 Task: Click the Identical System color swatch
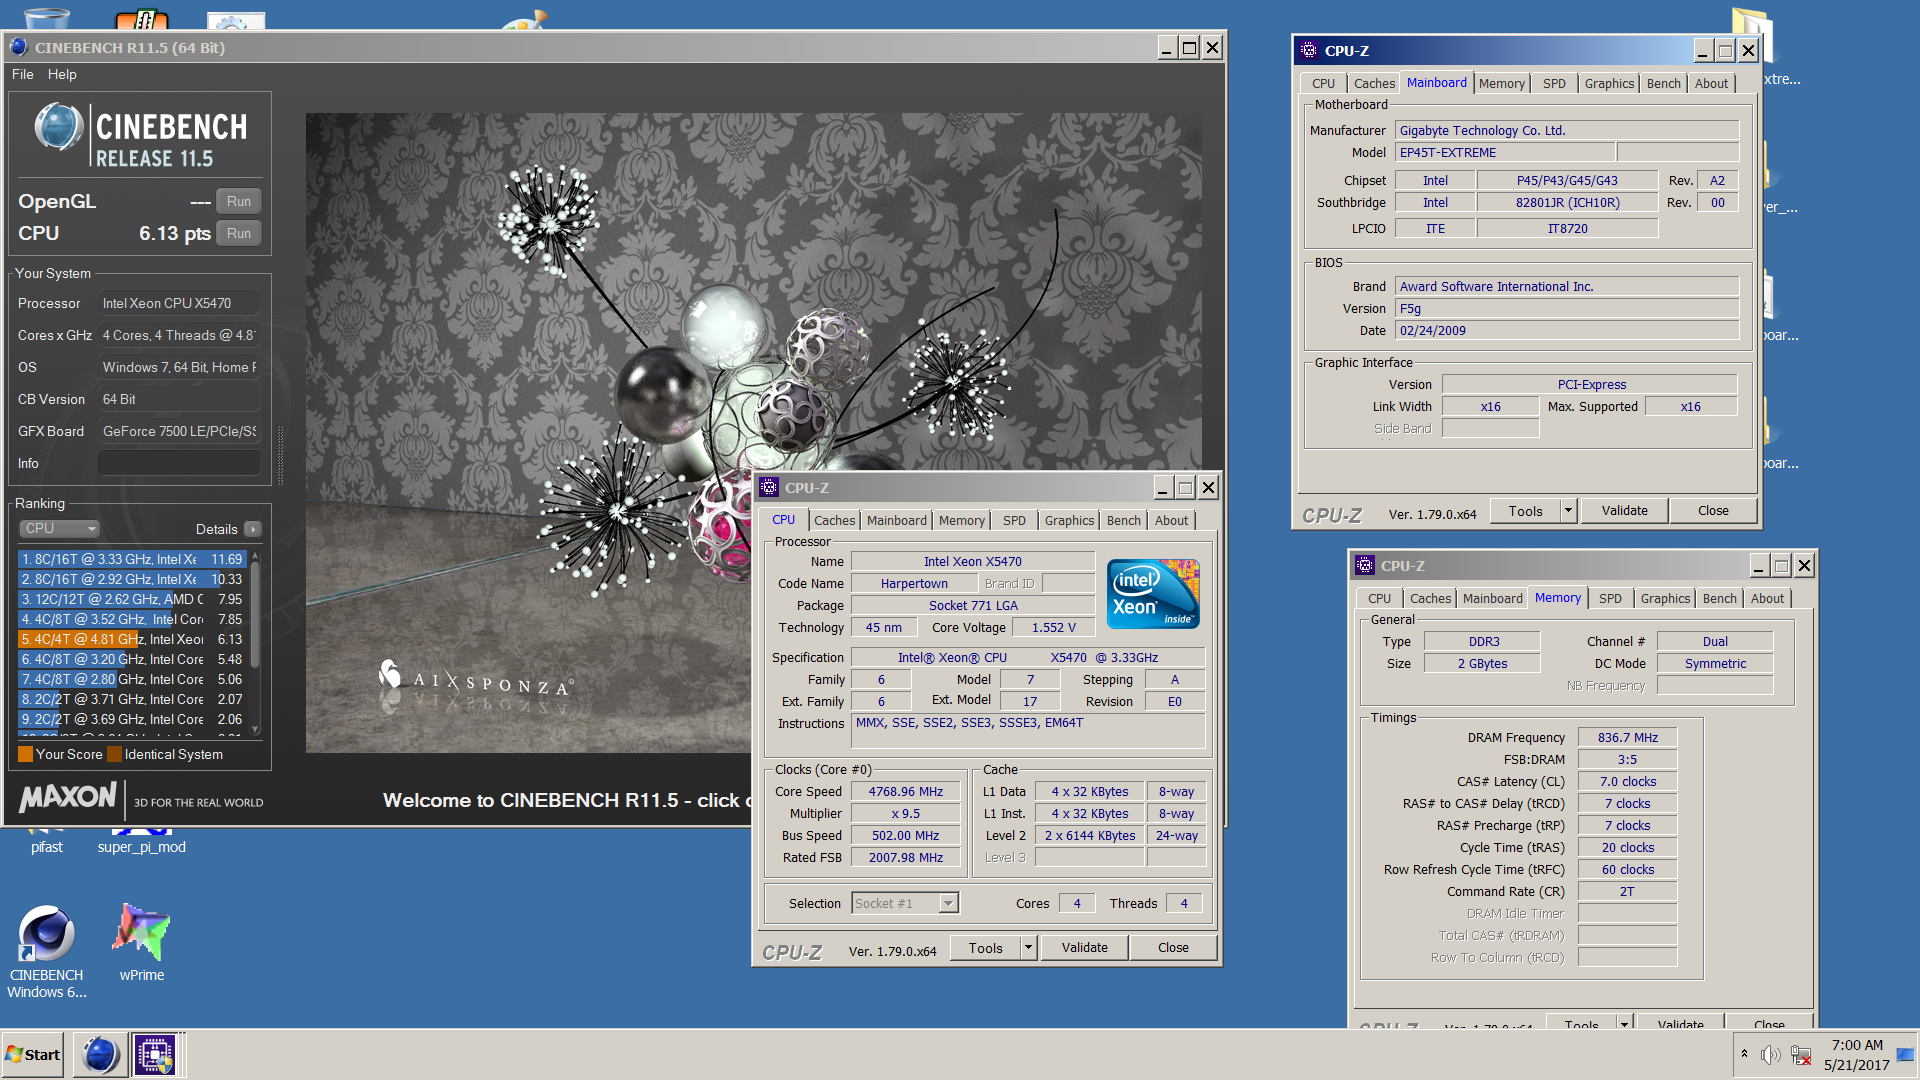pos(114,754)
